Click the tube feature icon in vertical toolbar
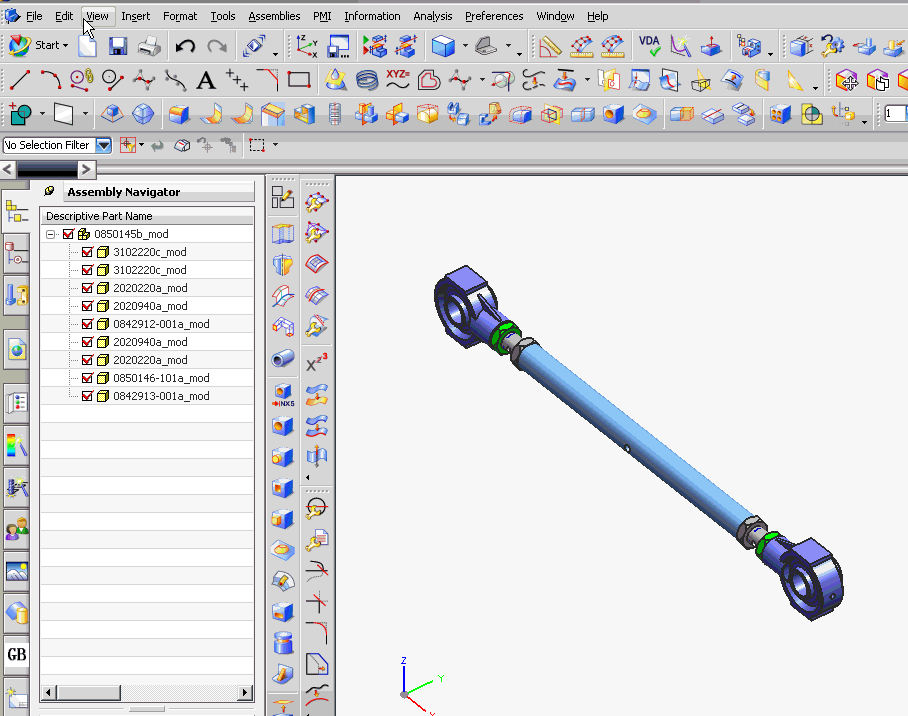This screenshot has height=716, width=908. tap(283, 359)
